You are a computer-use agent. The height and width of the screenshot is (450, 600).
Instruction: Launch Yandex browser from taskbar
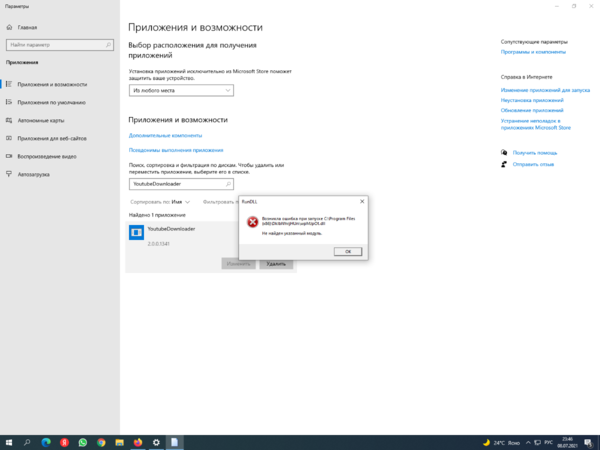64,443
